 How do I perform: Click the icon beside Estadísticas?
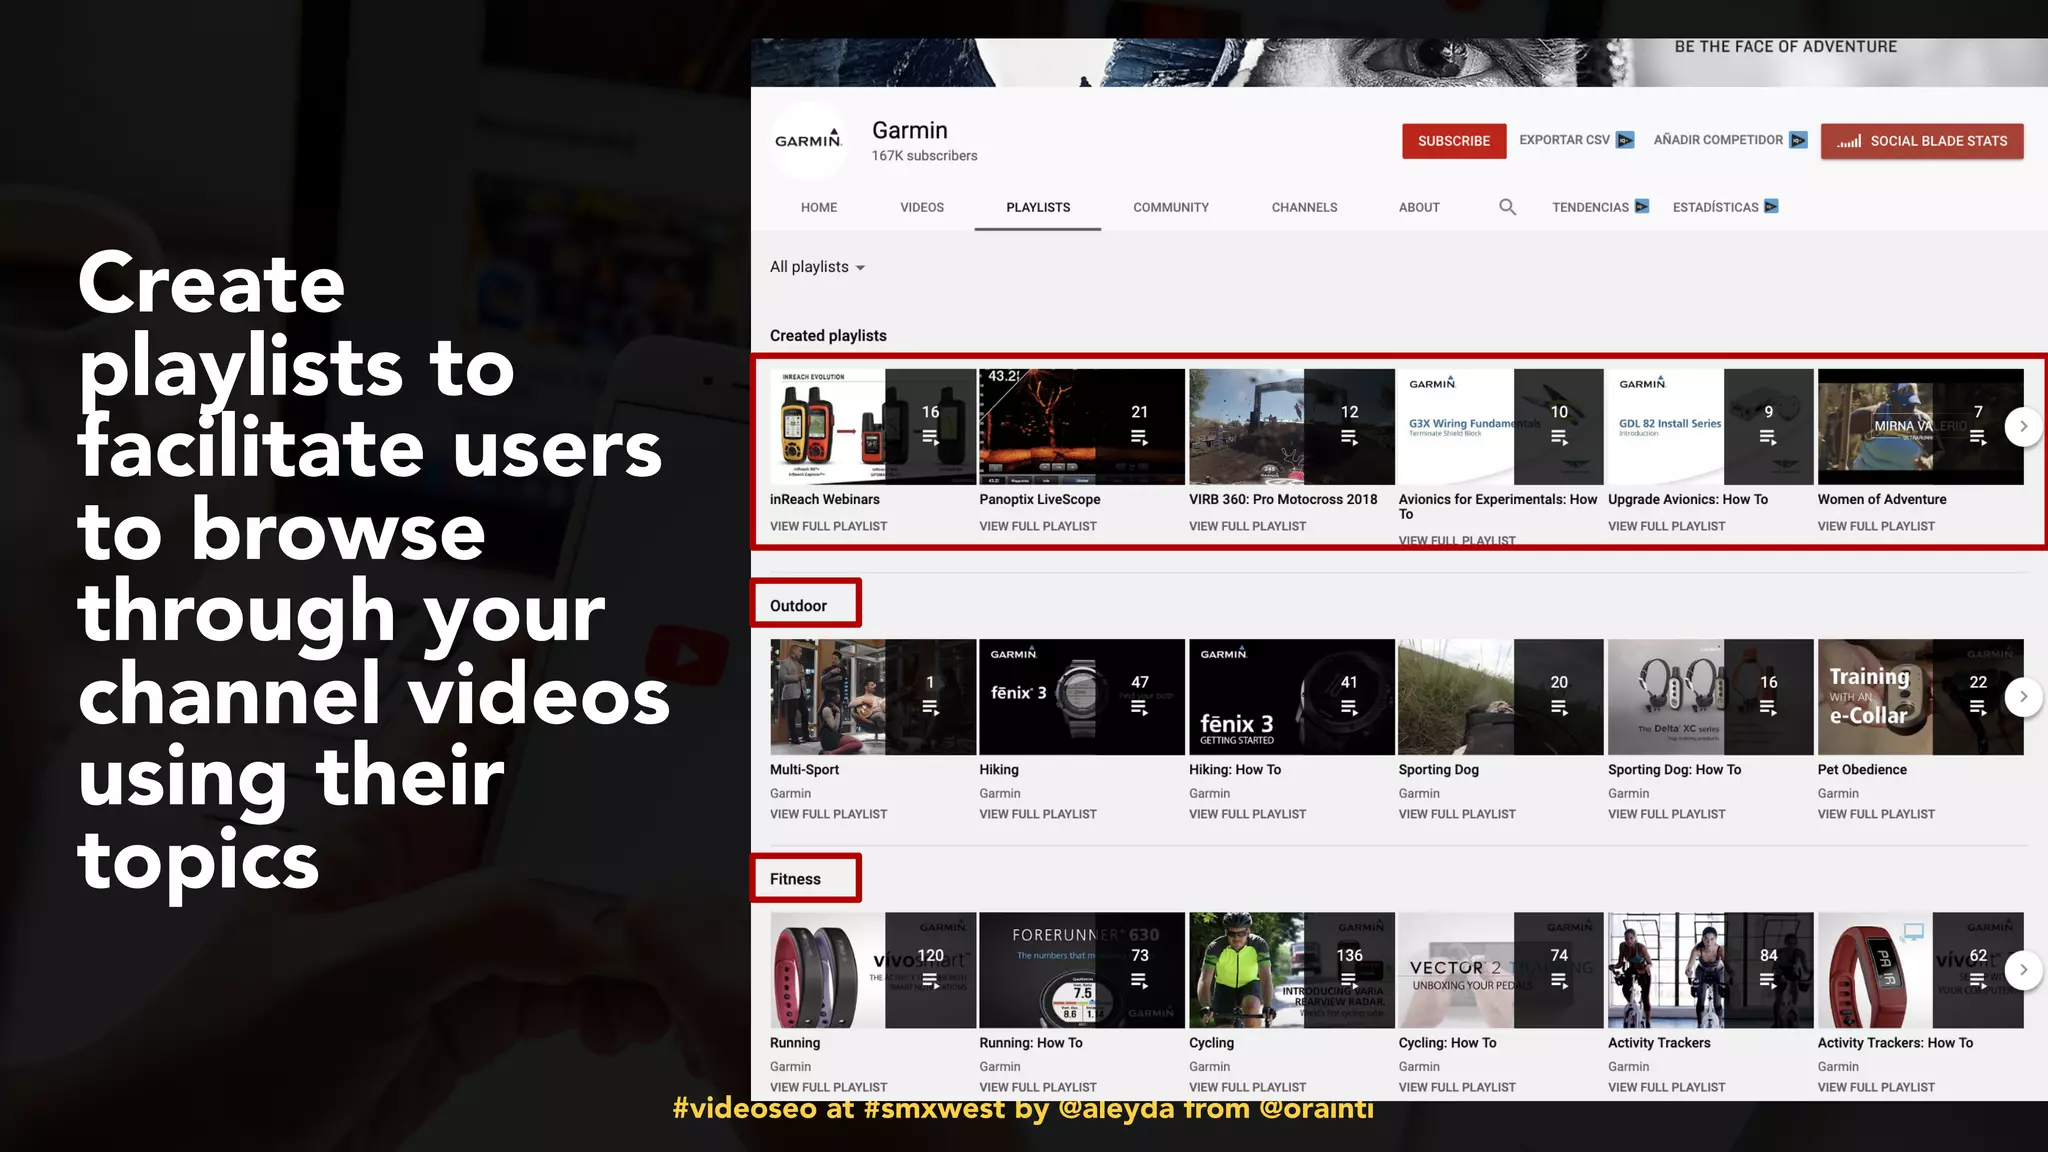coord(1771,206)
